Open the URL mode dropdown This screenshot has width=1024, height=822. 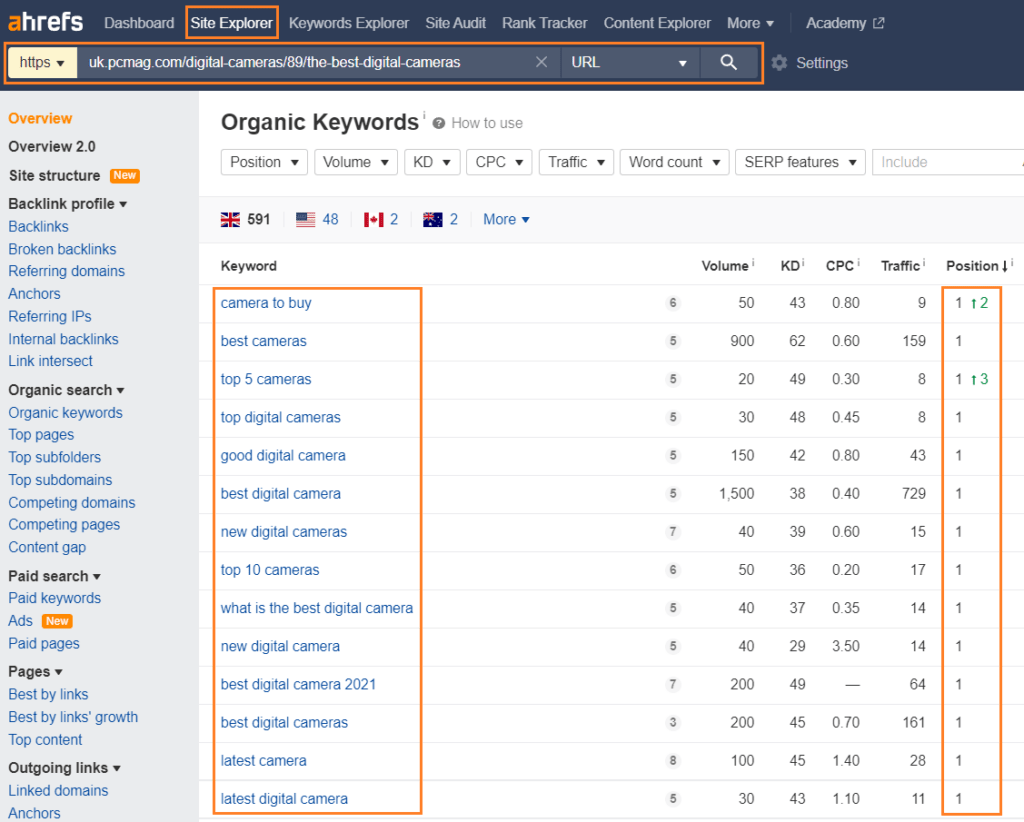(630, 63)
